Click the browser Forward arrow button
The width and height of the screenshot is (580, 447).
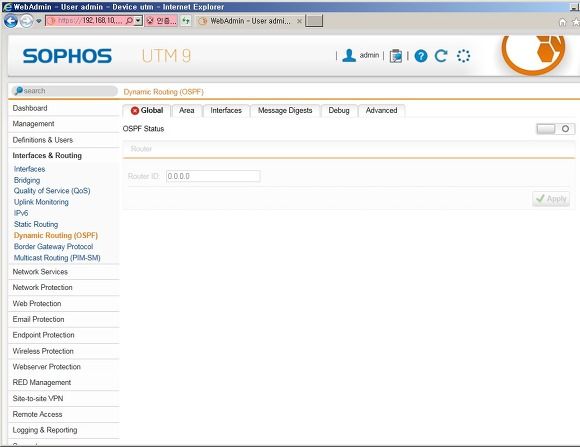(26, 21)
